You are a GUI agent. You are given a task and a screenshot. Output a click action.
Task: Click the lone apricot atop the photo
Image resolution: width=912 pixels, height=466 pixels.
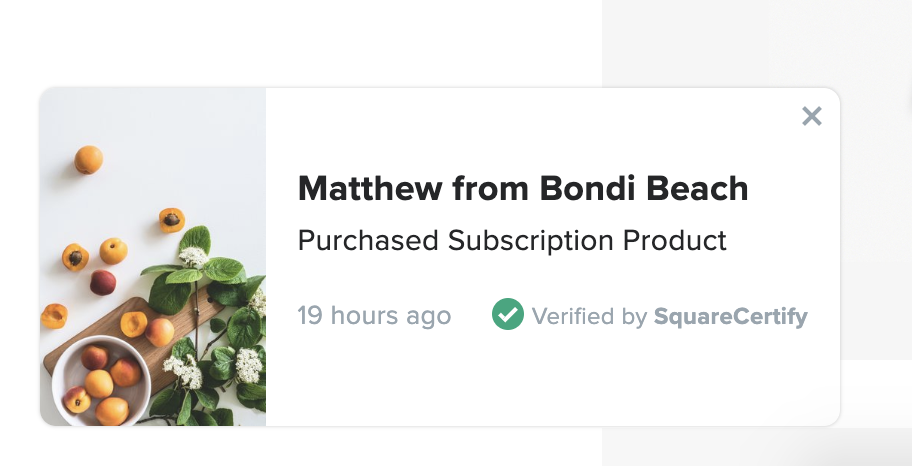[88, 159]
